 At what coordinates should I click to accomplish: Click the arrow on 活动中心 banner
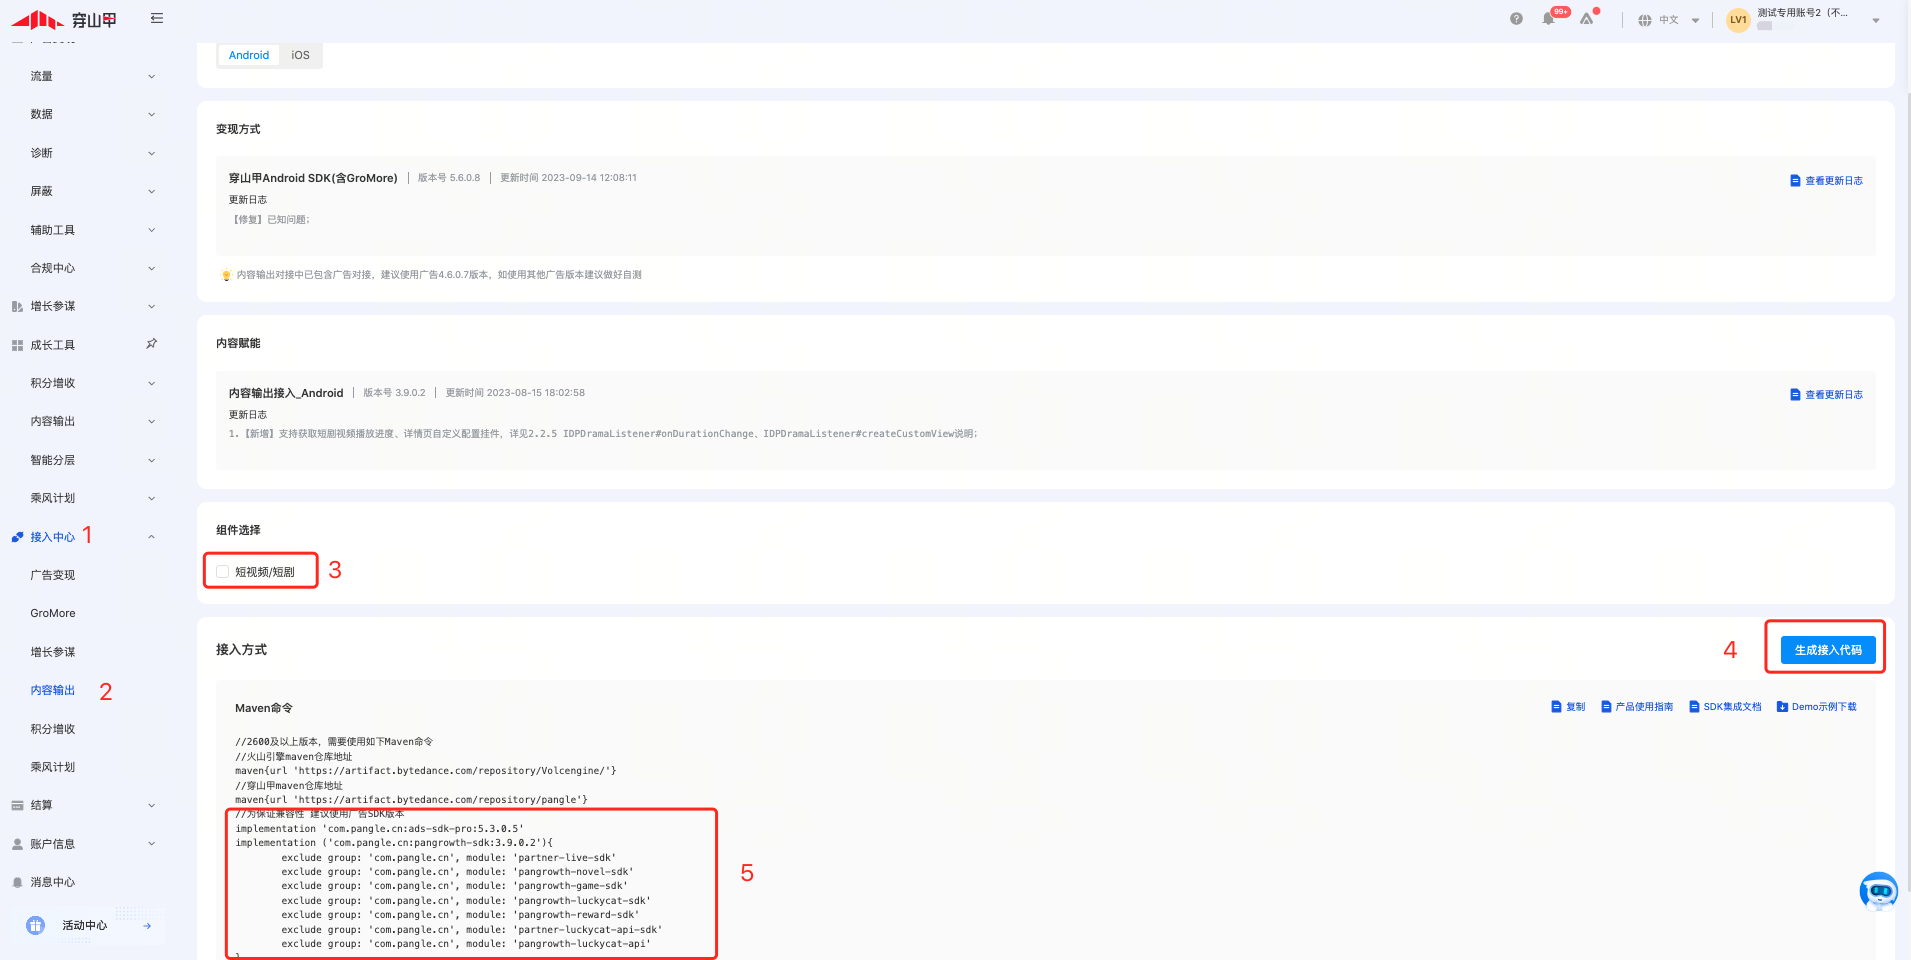tap(147, 926)
